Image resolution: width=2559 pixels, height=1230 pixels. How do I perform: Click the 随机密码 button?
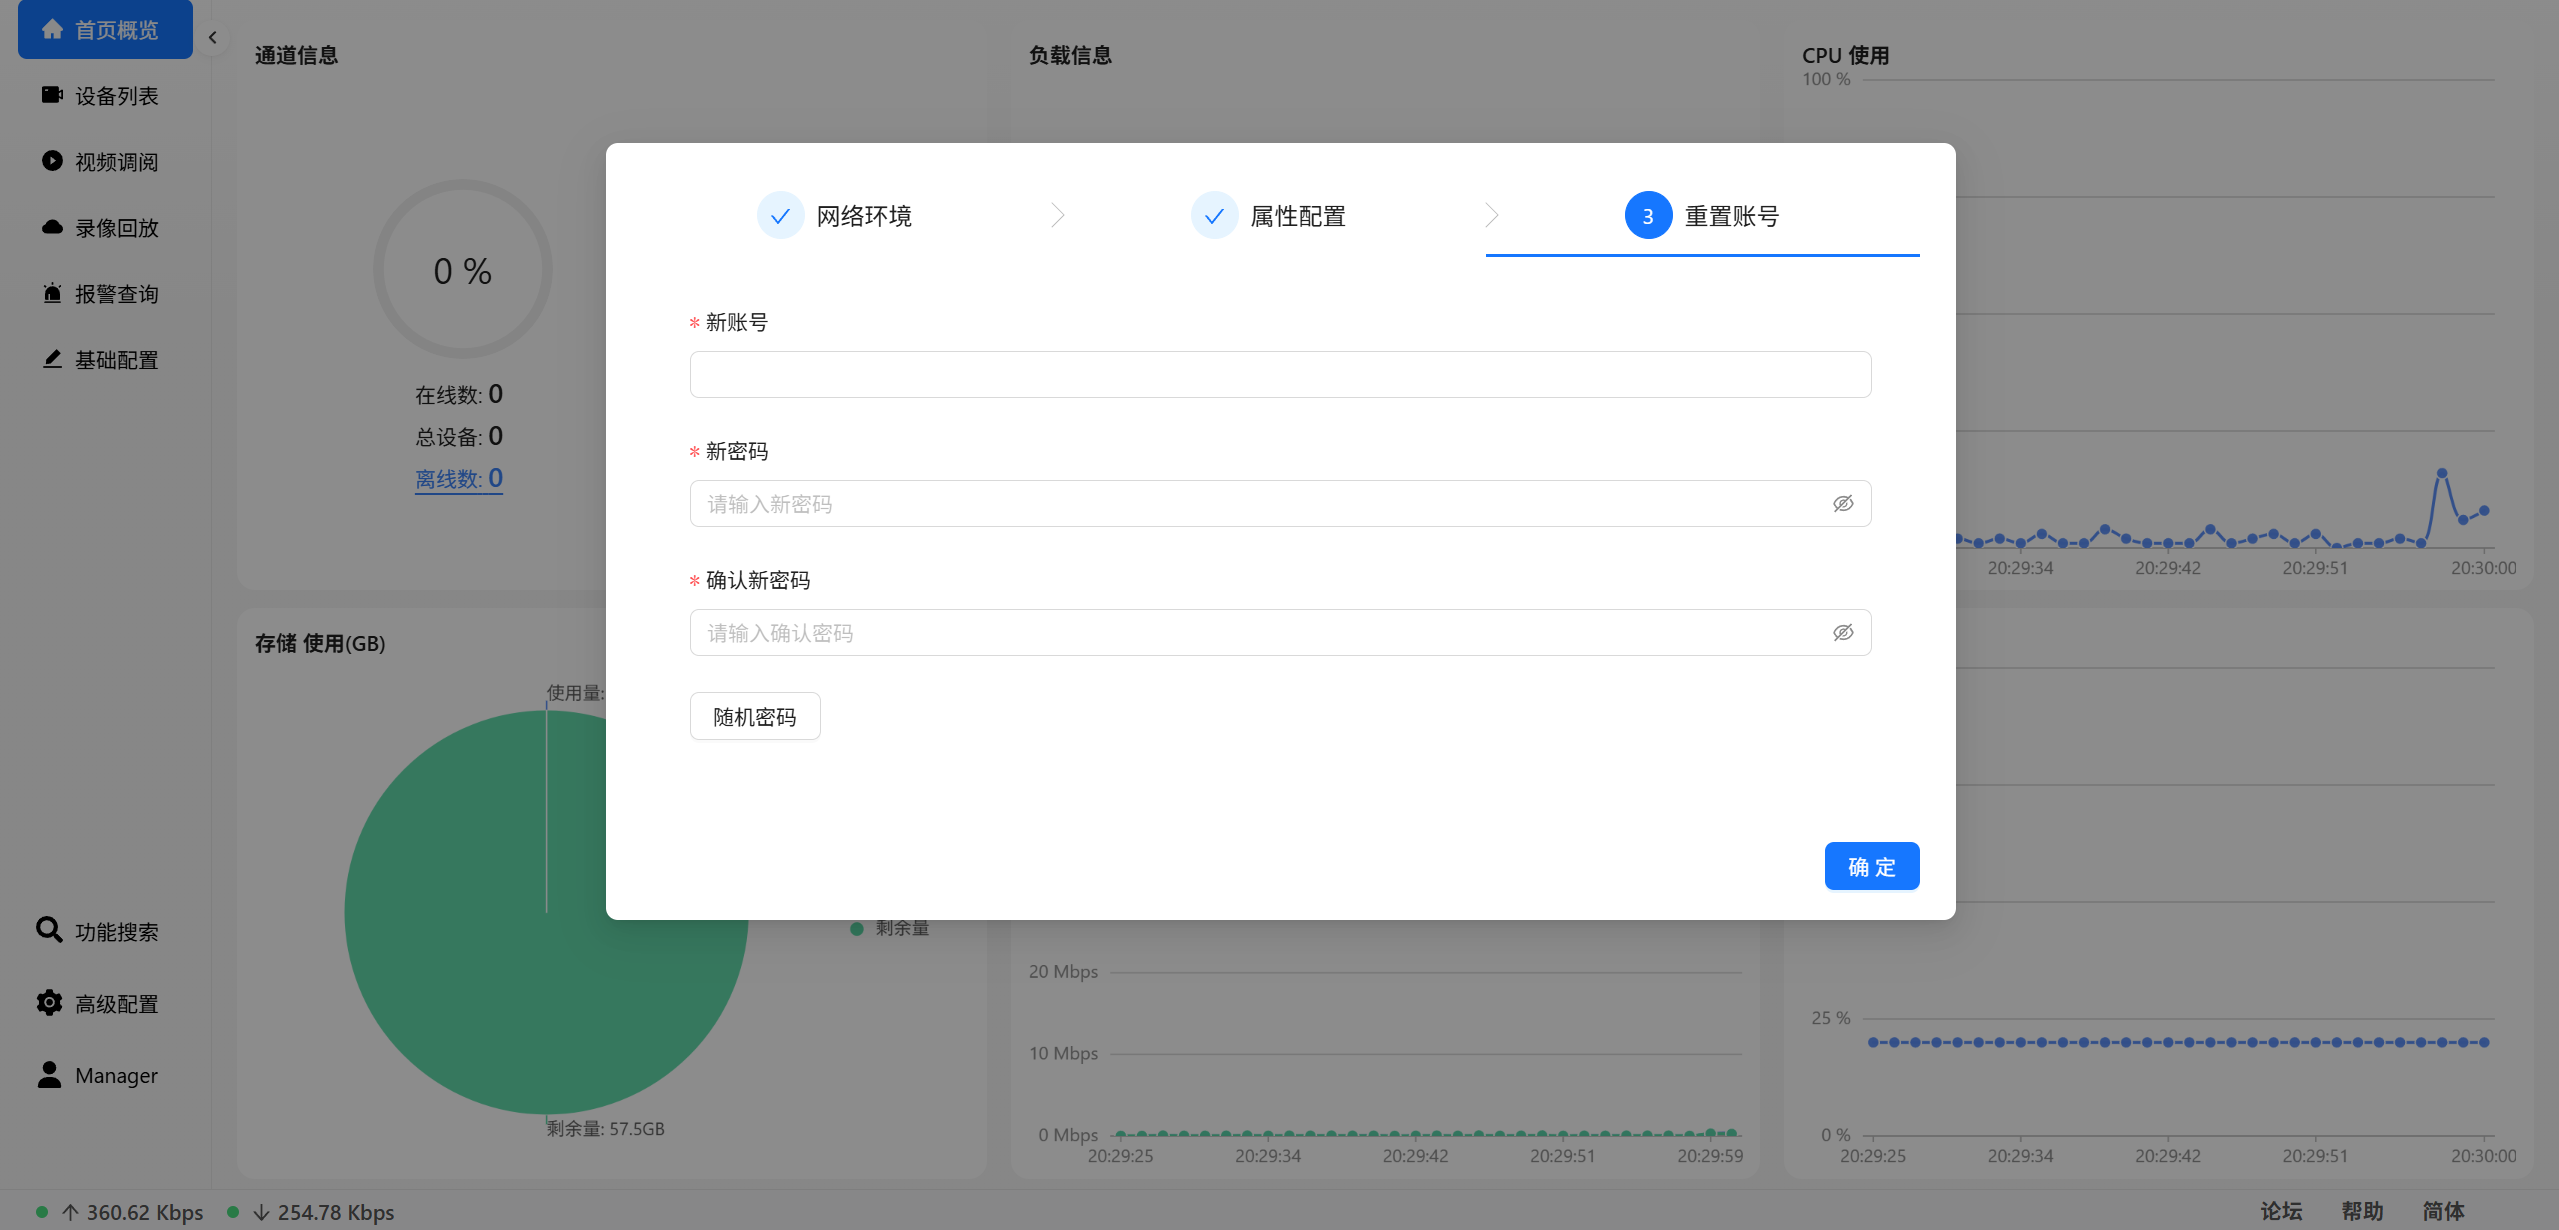click(754, 717)
